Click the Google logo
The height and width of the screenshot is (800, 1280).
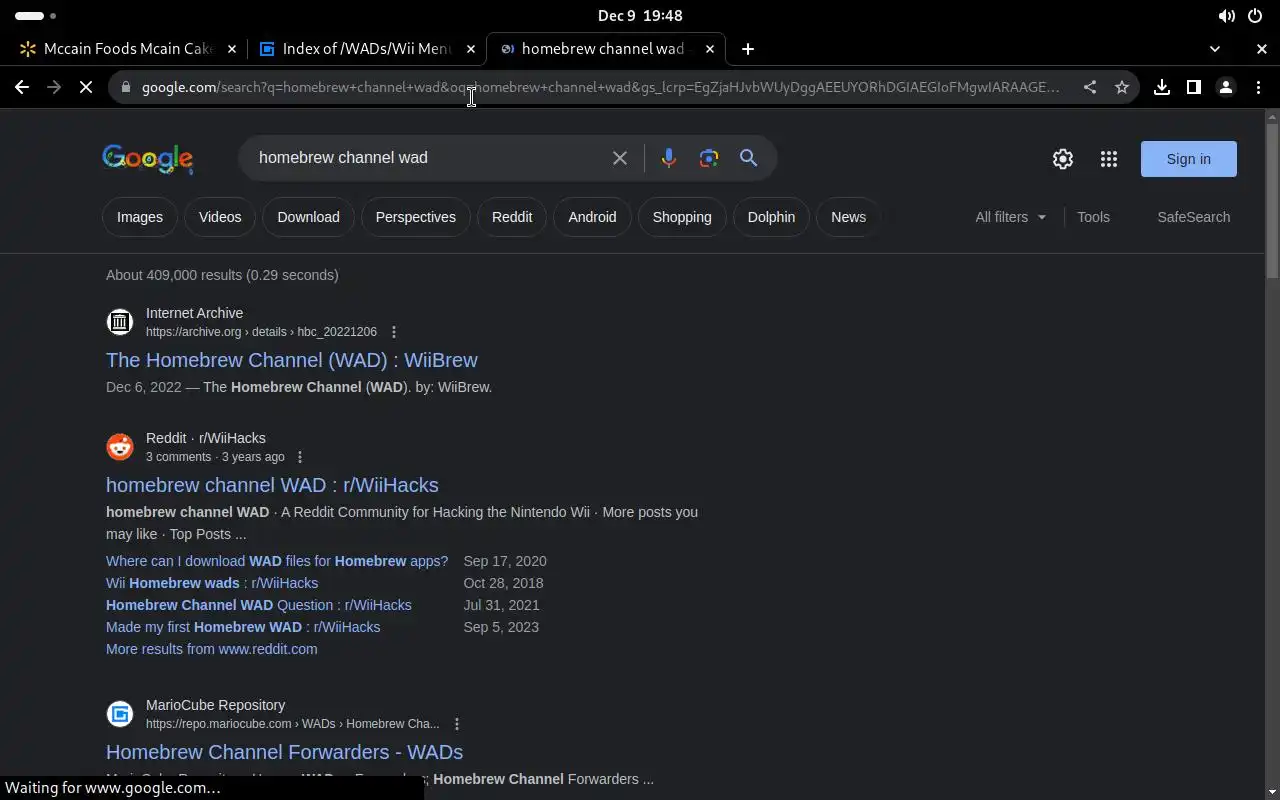point(148,159)
